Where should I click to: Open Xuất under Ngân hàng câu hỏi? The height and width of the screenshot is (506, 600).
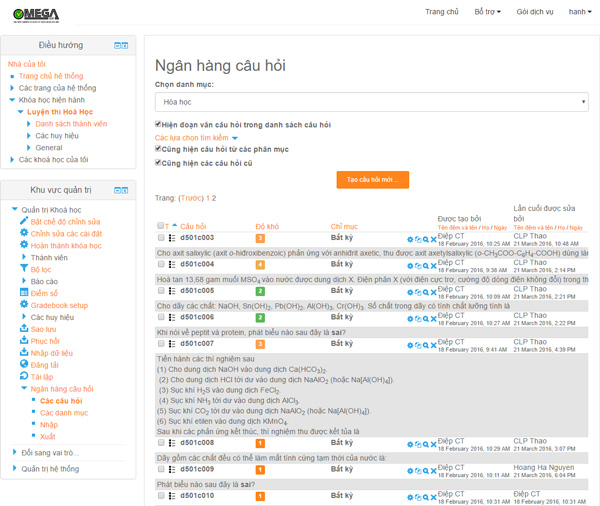coord(48,436)
